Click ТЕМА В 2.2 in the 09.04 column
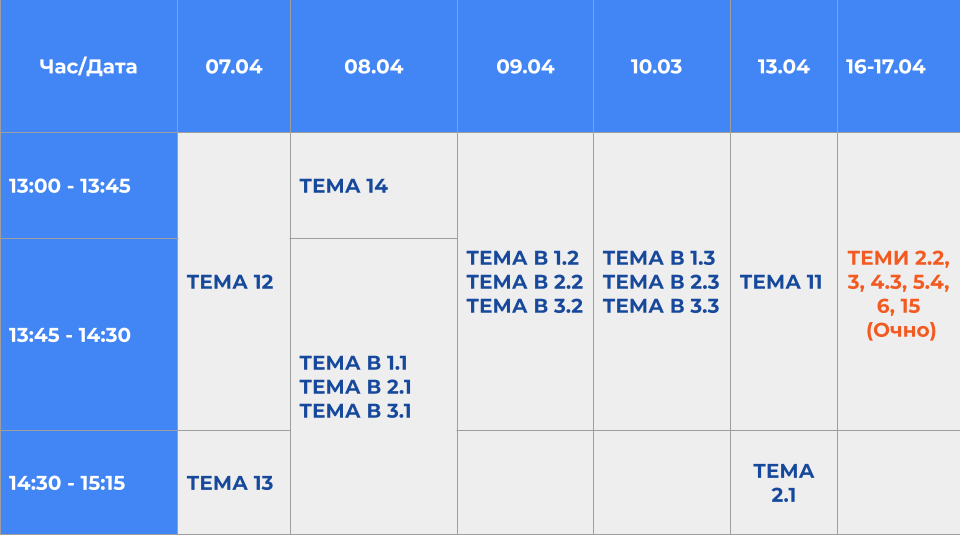The height and width of the screenshot is (540, 960). [525, 282]
